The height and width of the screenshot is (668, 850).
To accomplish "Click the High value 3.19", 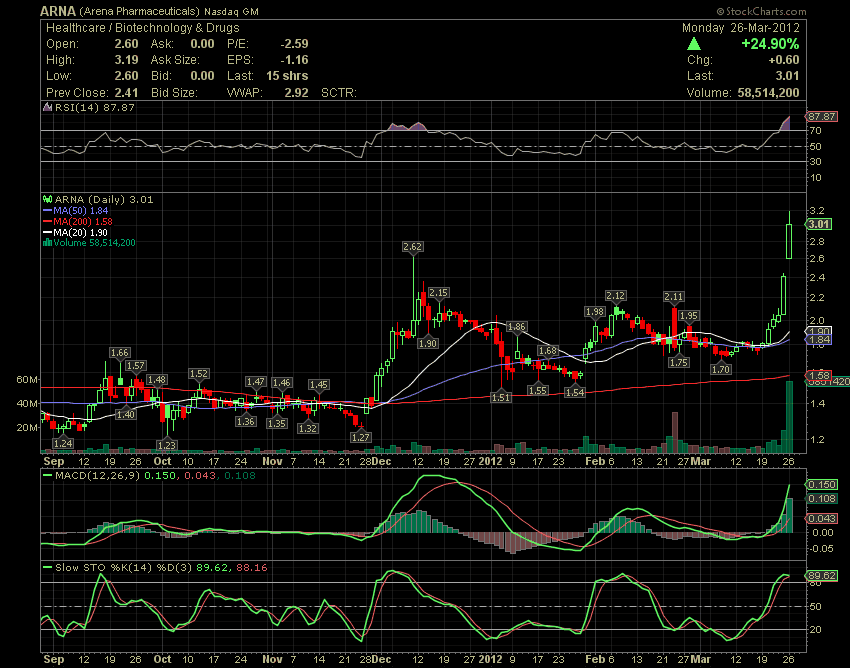I will pos(126,60).
